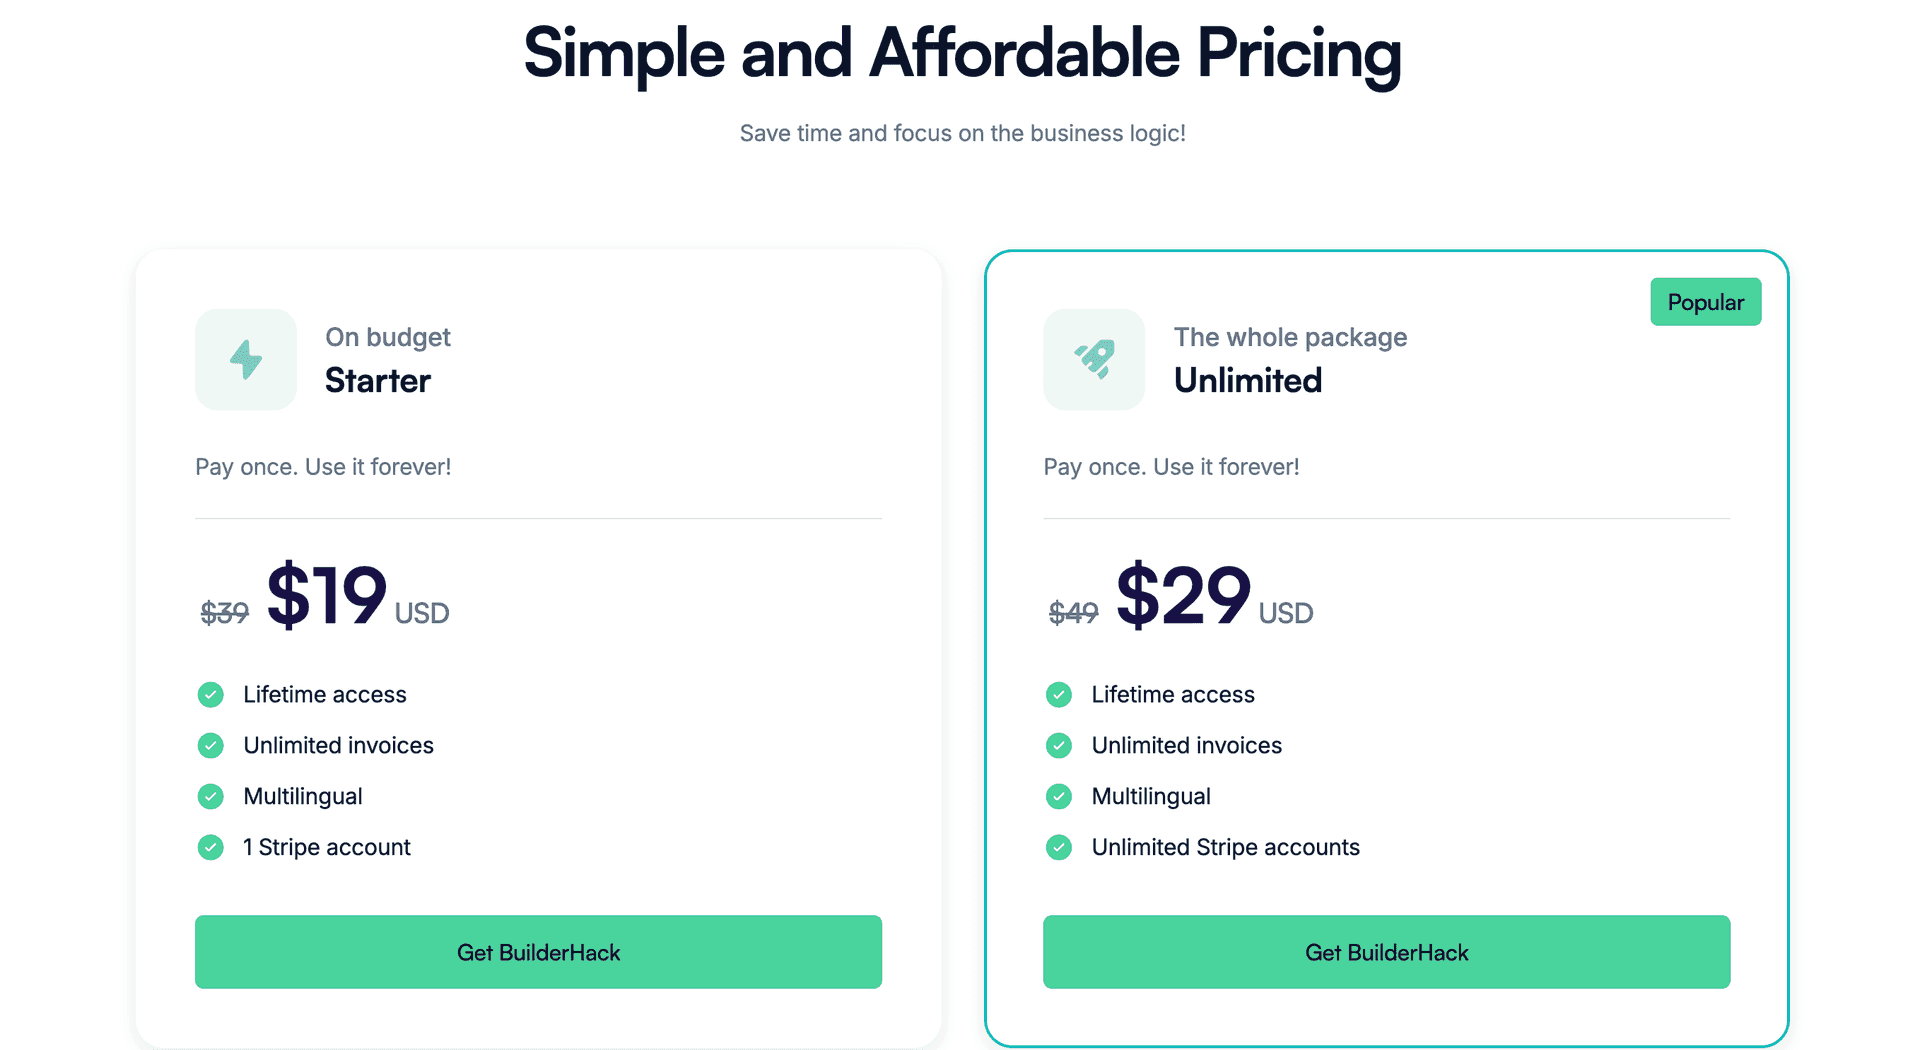Click the checkmark beside Lifetime access on Starter

(x=210, y=694)
